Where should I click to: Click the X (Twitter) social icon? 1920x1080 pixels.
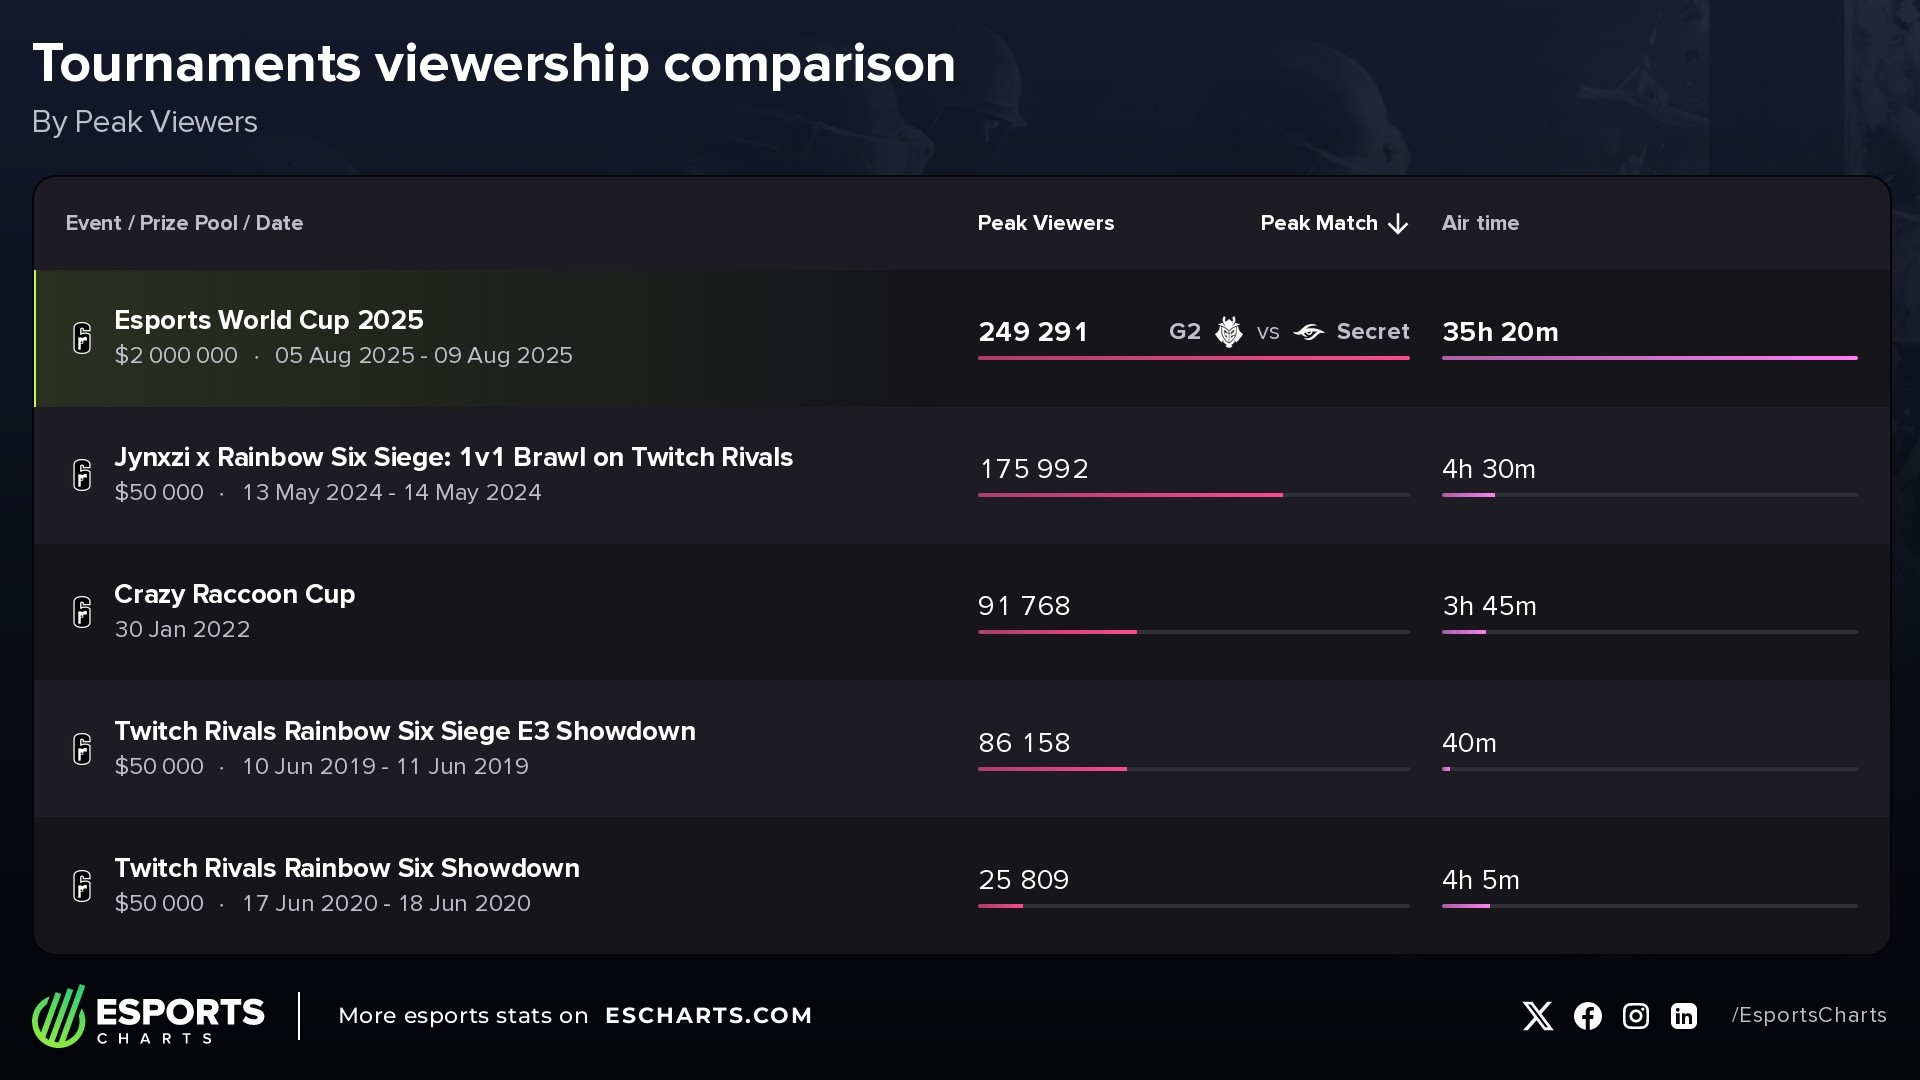click(x=1538, y=1016)
